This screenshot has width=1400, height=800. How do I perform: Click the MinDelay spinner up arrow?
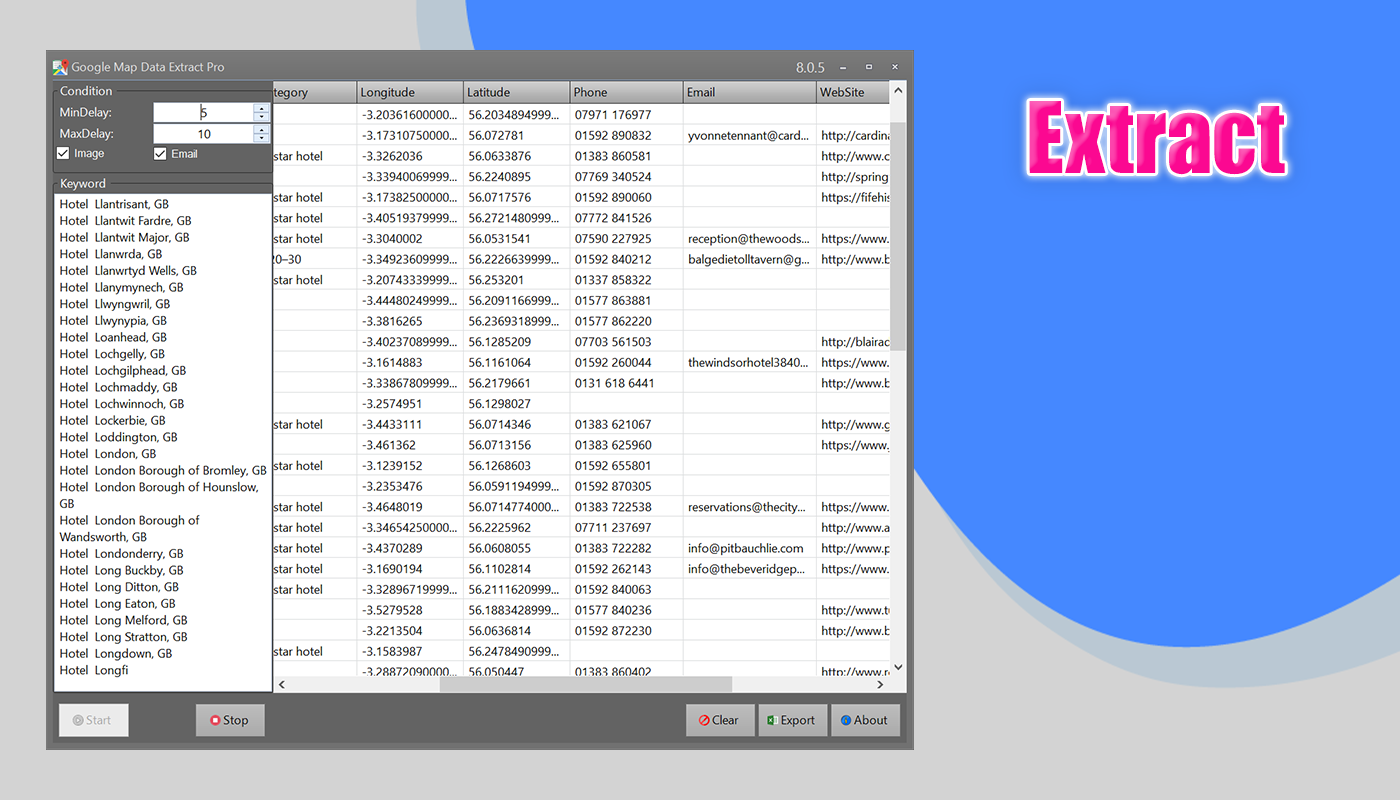pyautogui.click(x=261, y=107)
